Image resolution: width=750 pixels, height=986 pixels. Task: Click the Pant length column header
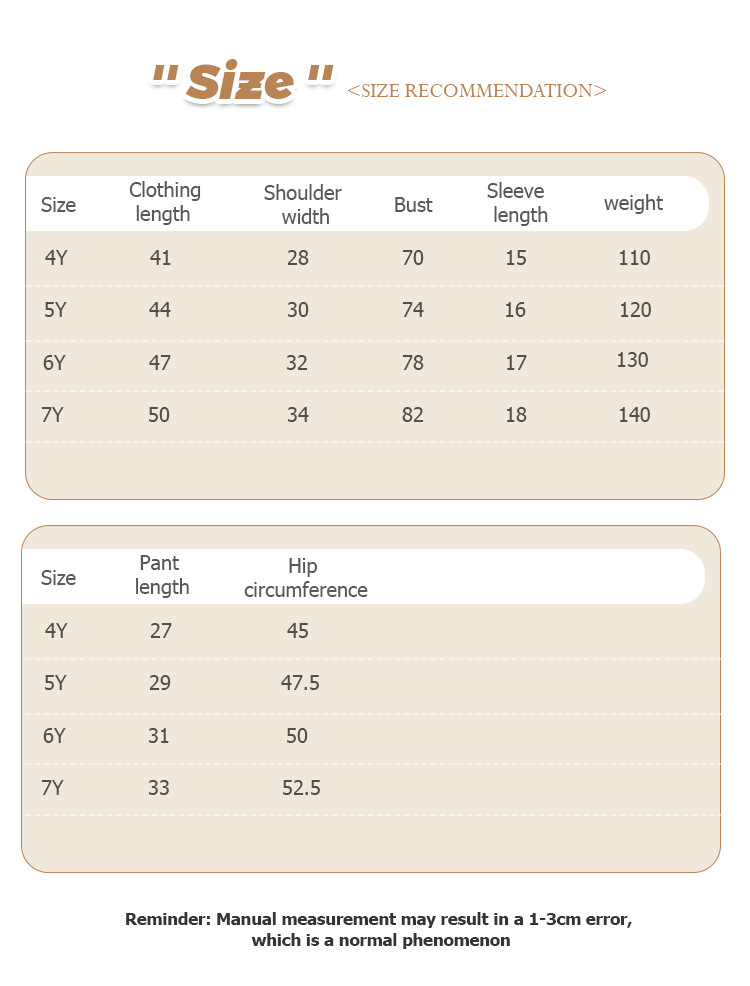click(x=161, y=575)
